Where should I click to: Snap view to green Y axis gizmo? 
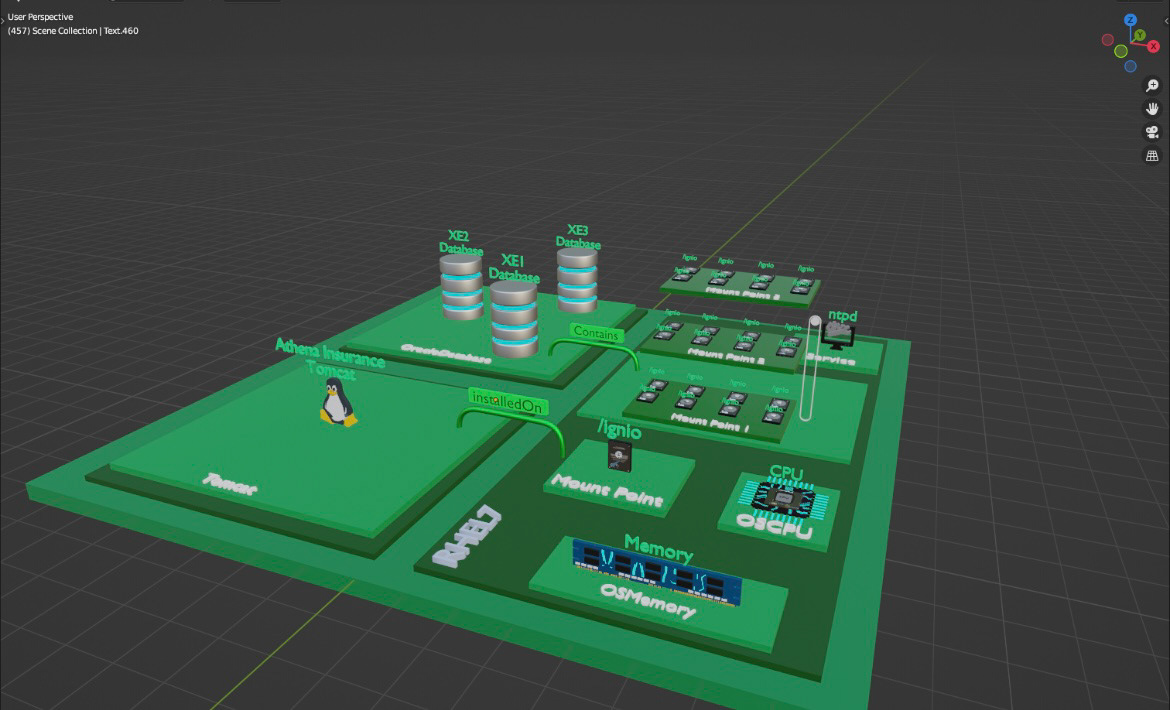coord(1139,35)
